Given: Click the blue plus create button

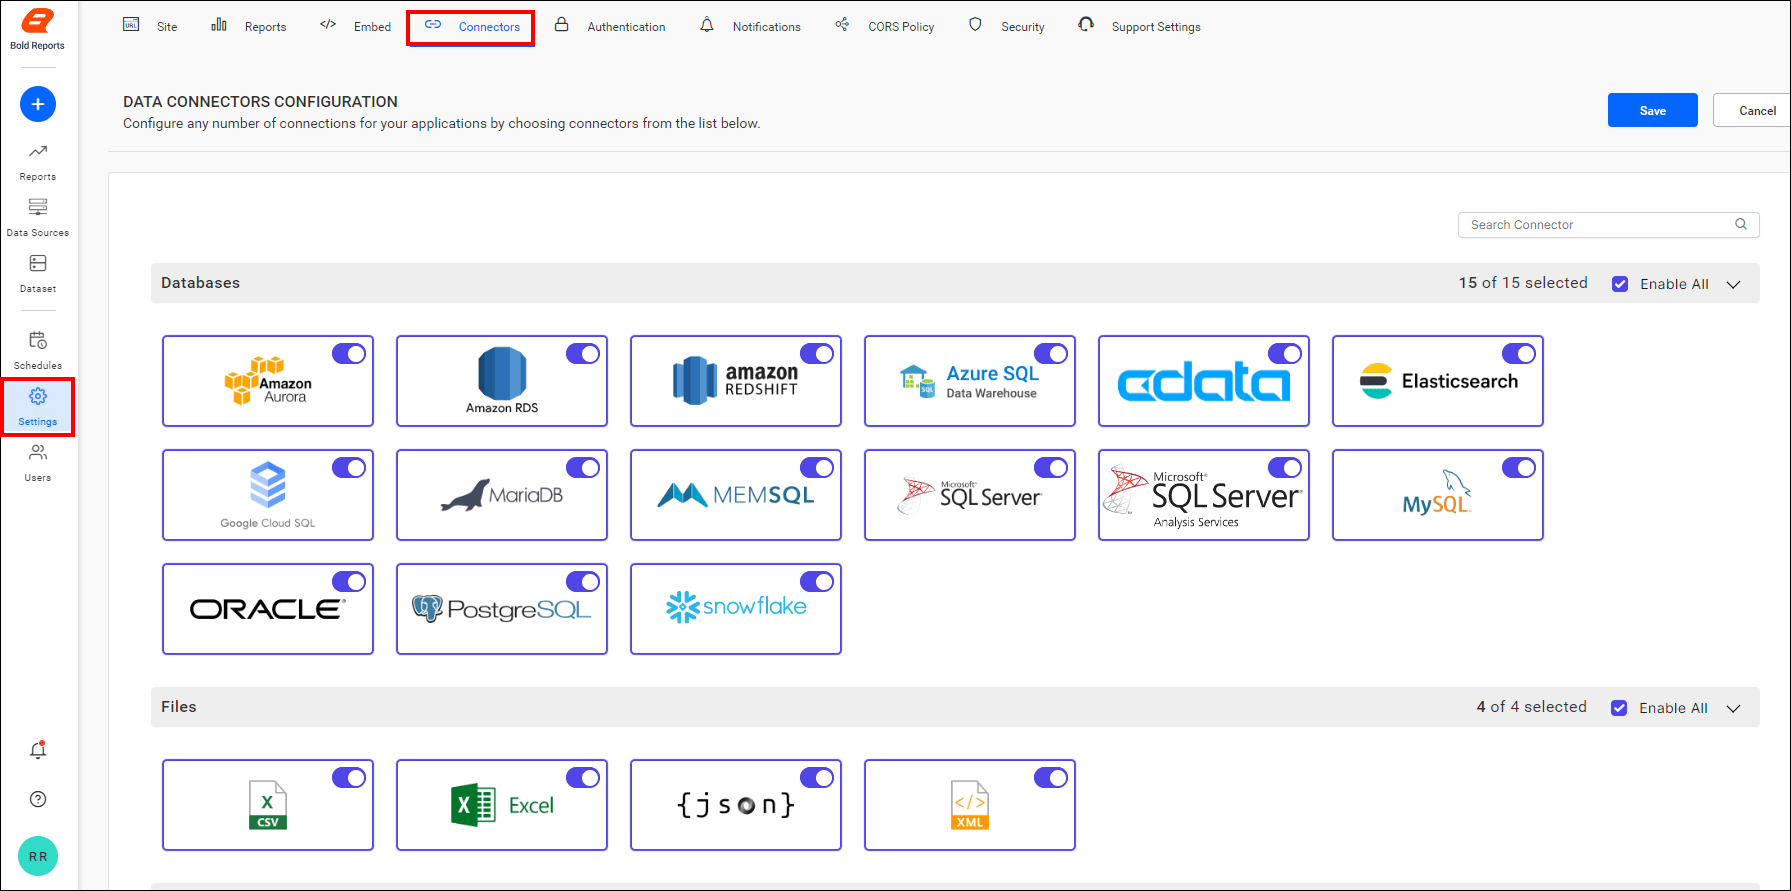Looking at the screenshot, I should [x=38, y=104].
